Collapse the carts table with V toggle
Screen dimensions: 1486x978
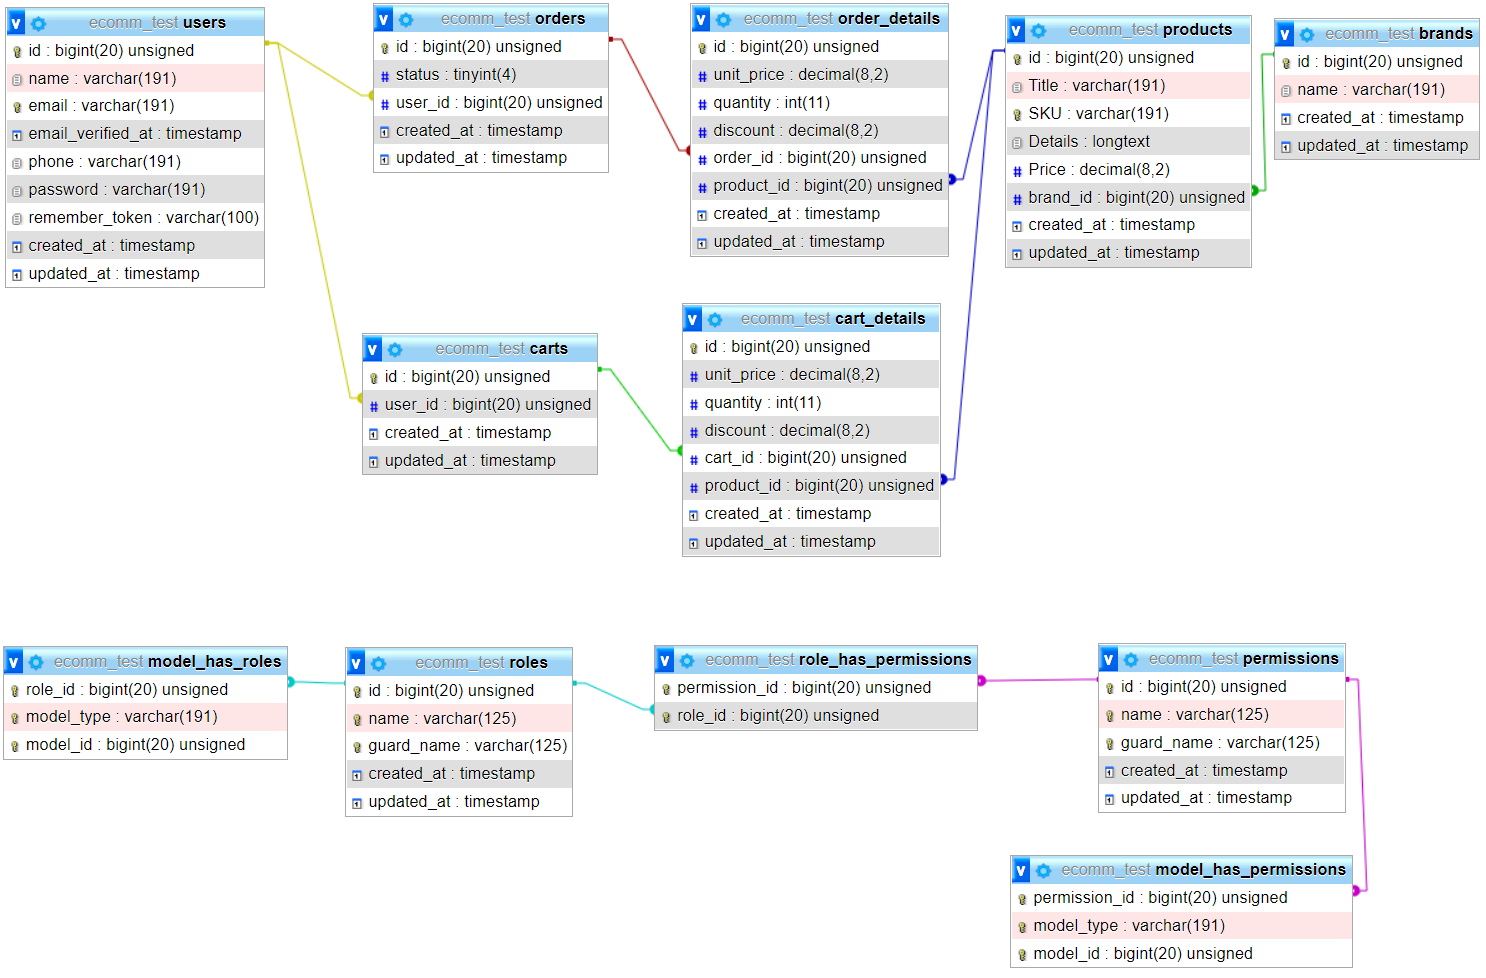pyautogui.click(x=373, y=349)
